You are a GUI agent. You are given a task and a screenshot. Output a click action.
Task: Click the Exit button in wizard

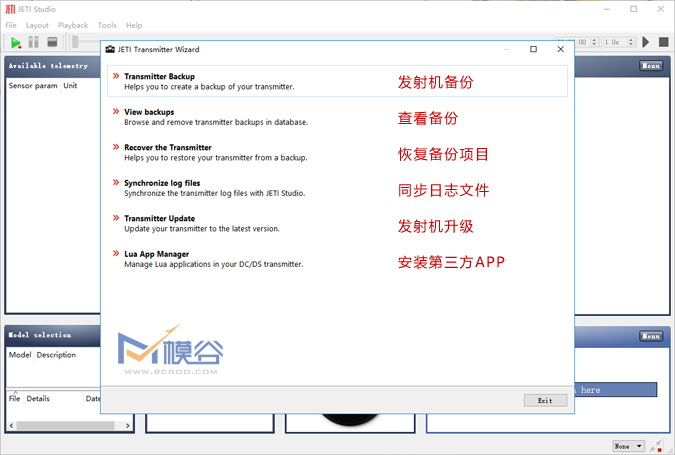coord(545,400)
